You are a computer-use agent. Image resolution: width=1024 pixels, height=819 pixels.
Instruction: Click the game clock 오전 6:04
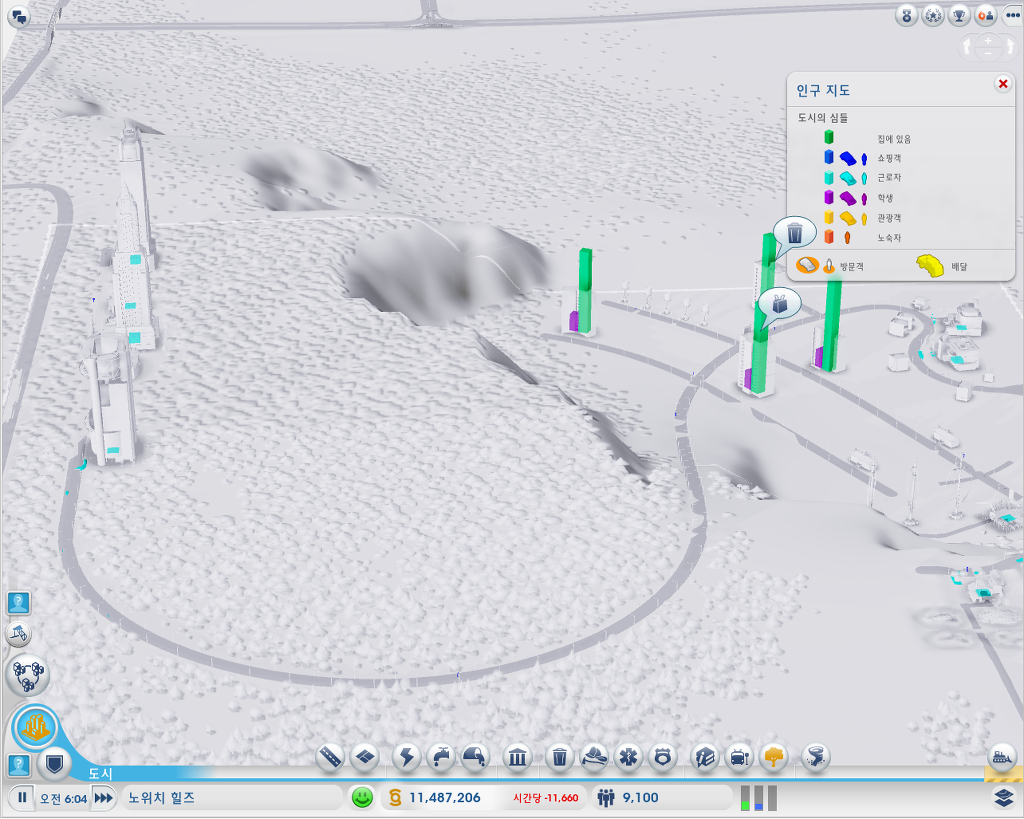coord(63,798)
